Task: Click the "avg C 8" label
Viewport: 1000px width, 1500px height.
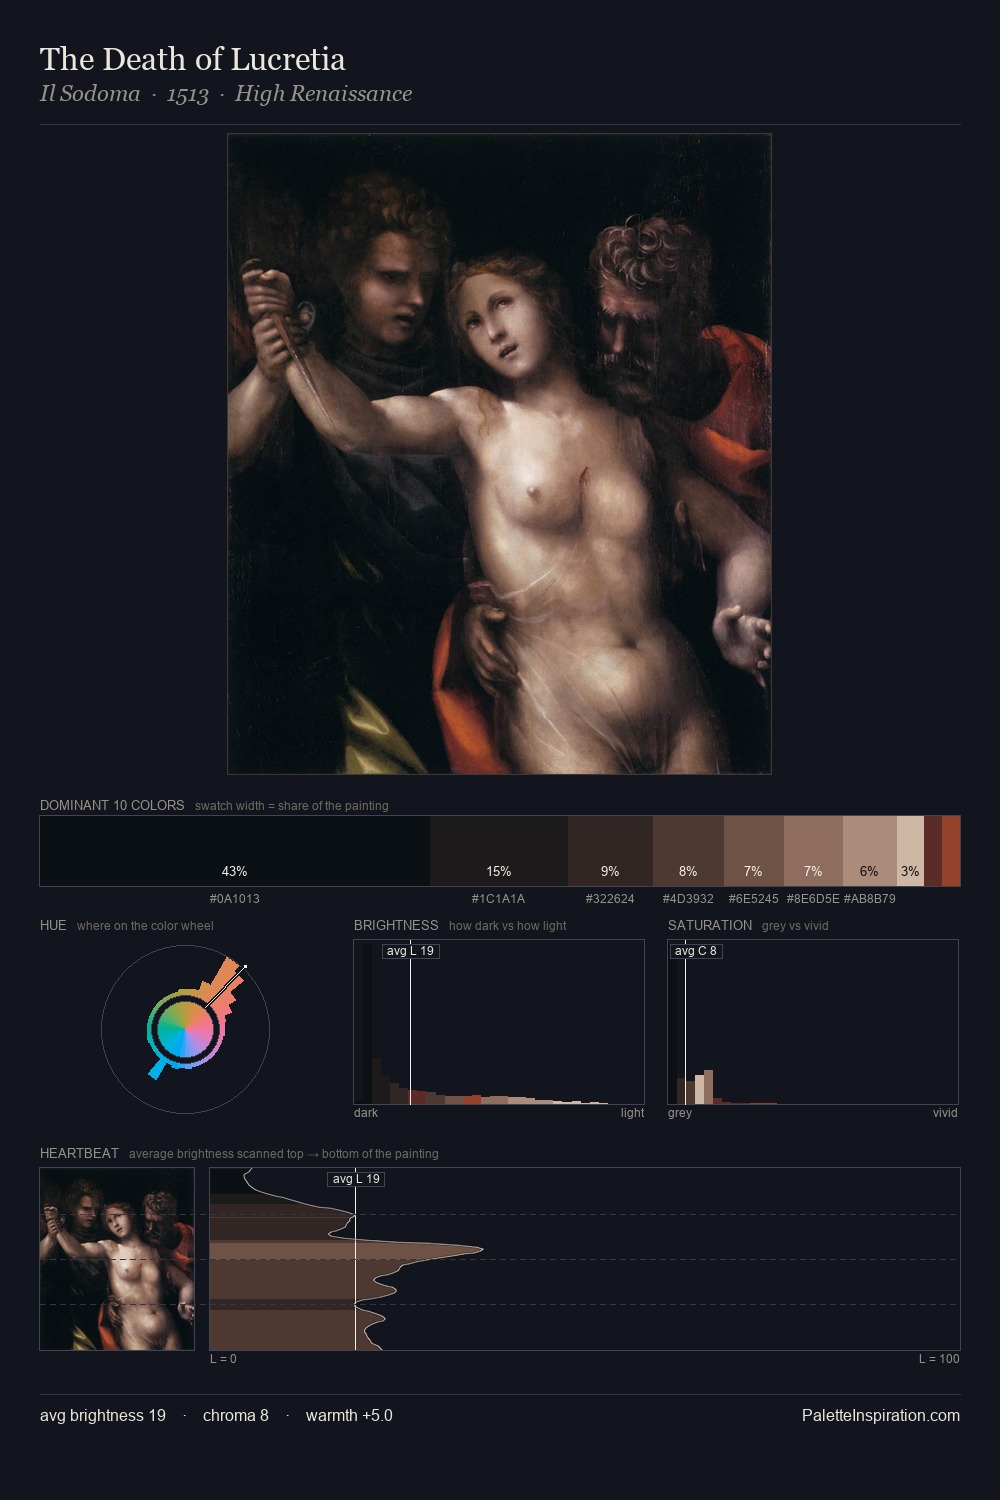Action: (696, 951)
